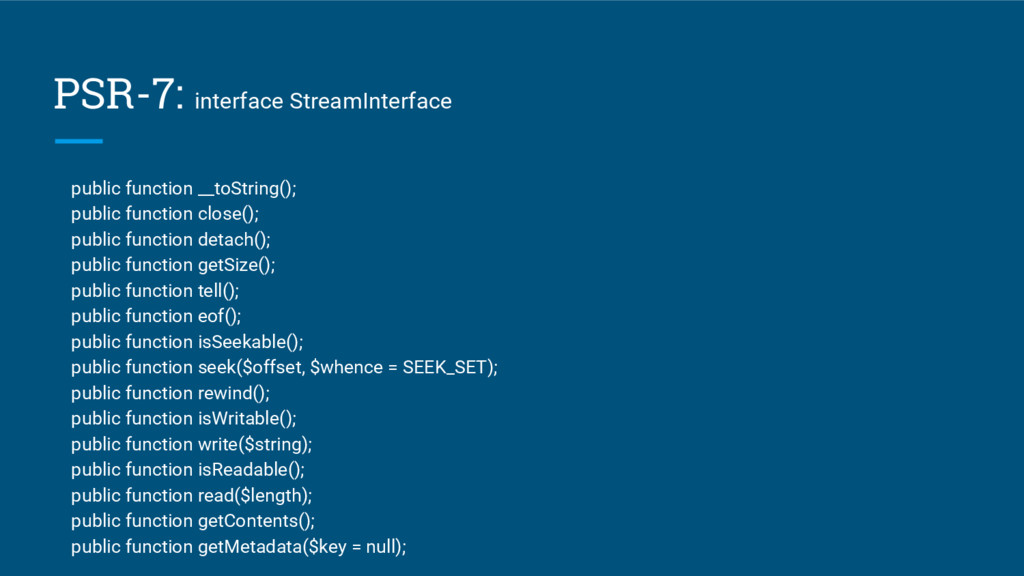Screen dimensions: 1024x576
Task: Click the word StreamInterface in heading
Action: tap(370, 101)
